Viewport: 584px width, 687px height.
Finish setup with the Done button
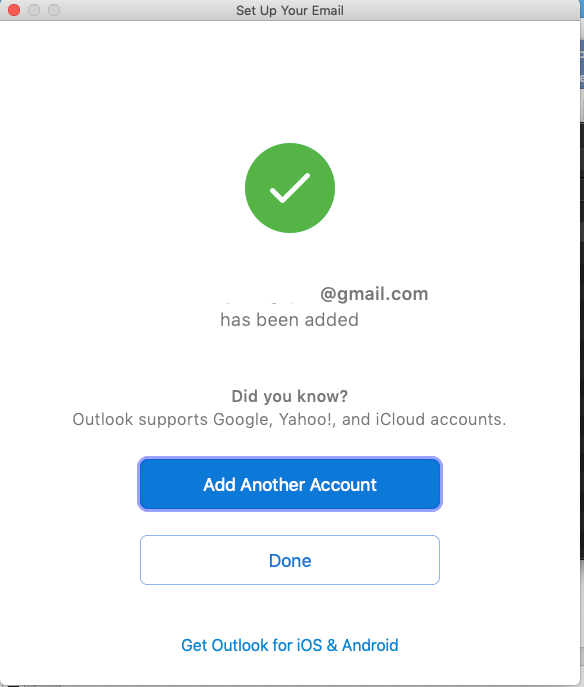coord(290,560)
